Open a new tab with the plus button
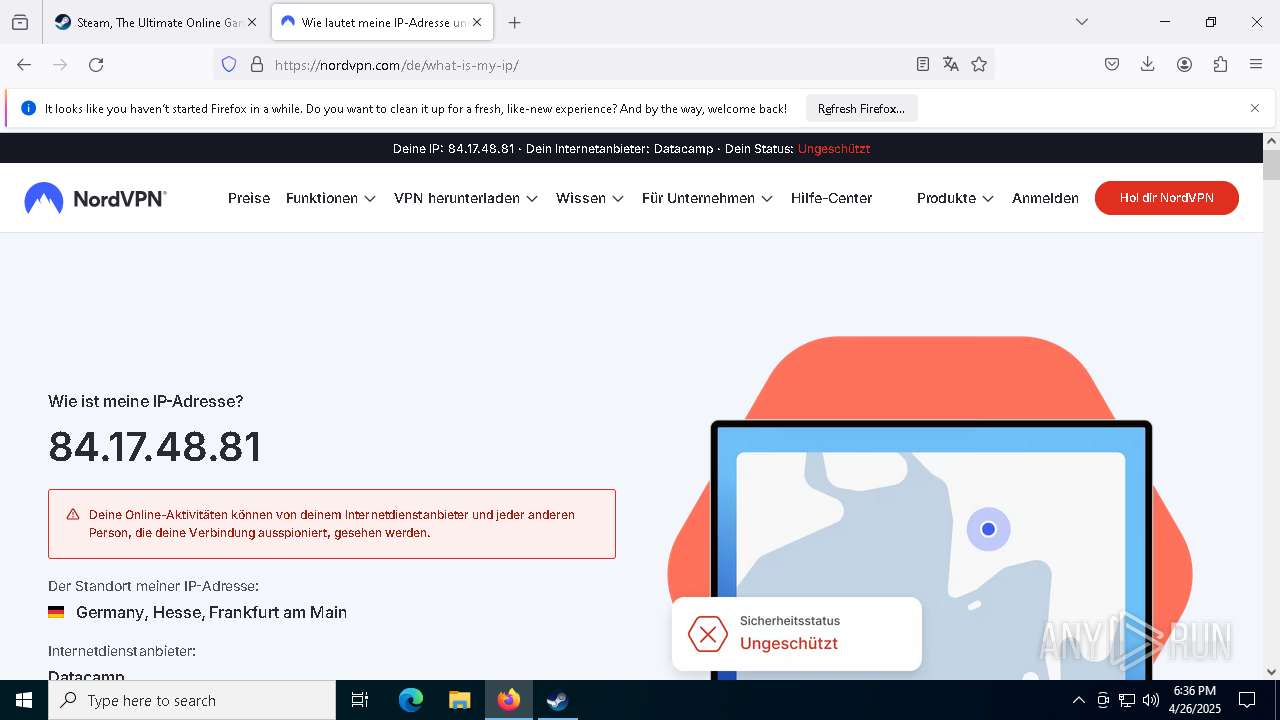This screenshot has width=1280, height=720. pyautogui.click(x=514, y=22)
